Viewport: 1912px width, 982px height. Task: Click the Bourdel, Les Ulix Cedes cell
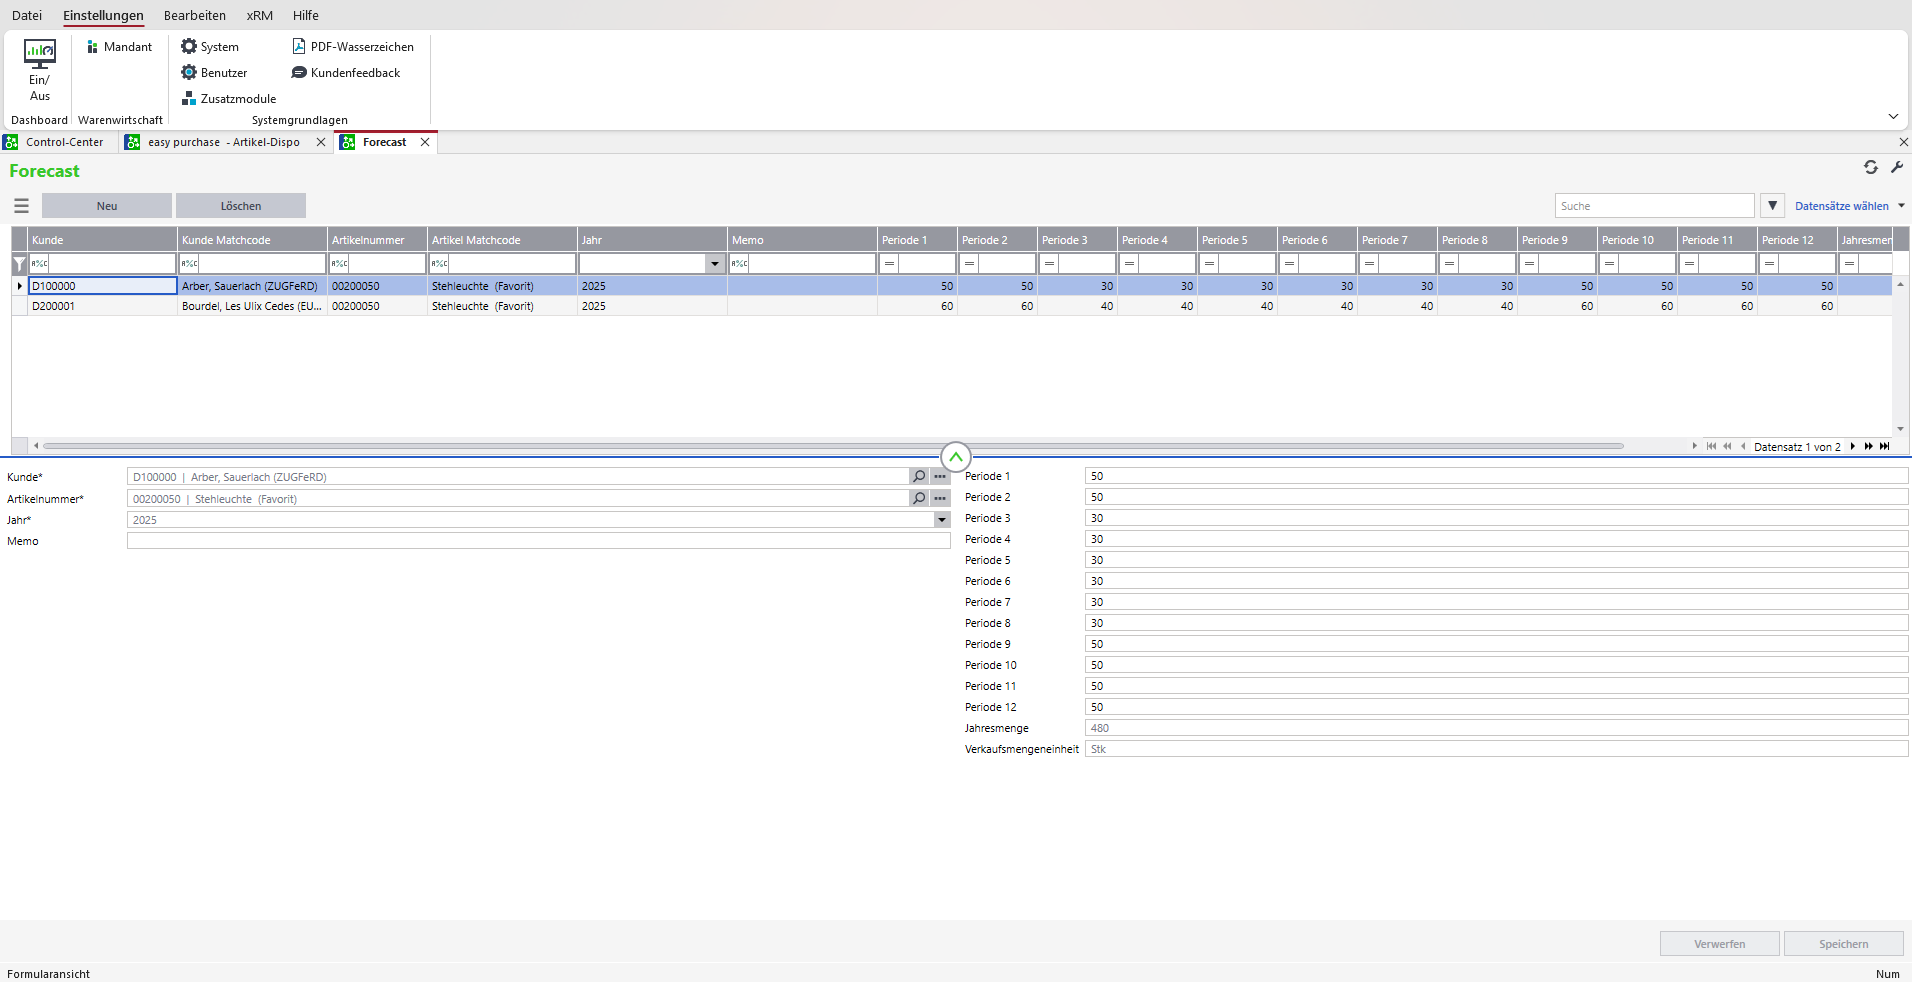(253, 306)
